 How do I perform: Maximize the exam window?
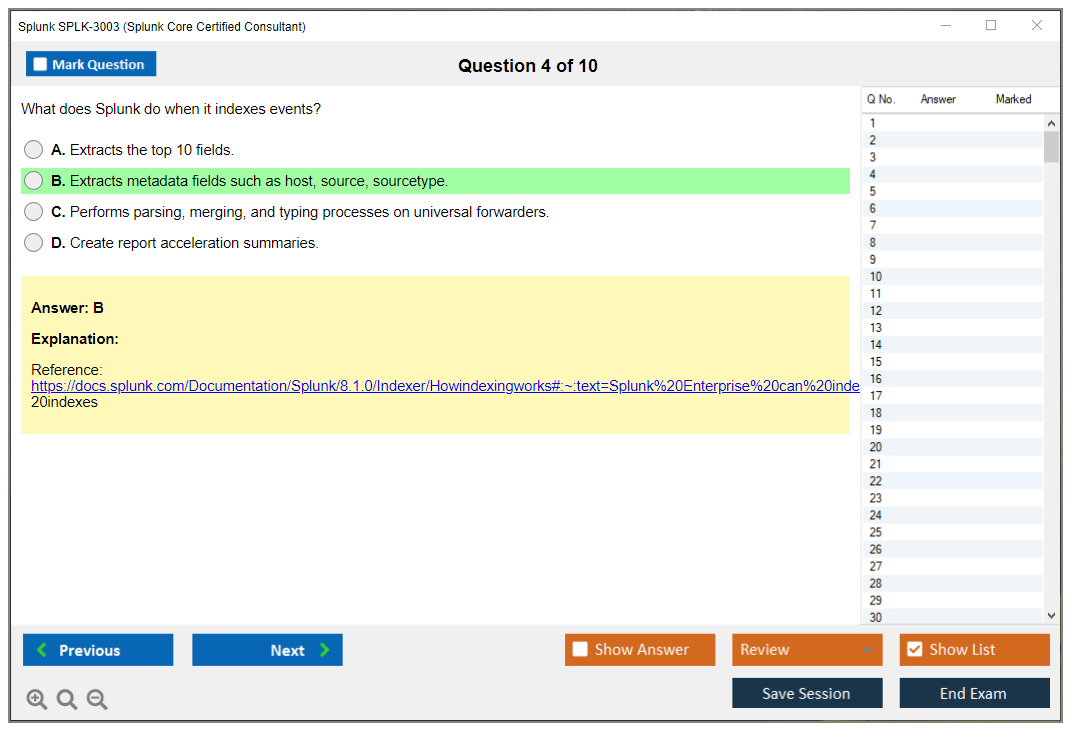point(991,26)
